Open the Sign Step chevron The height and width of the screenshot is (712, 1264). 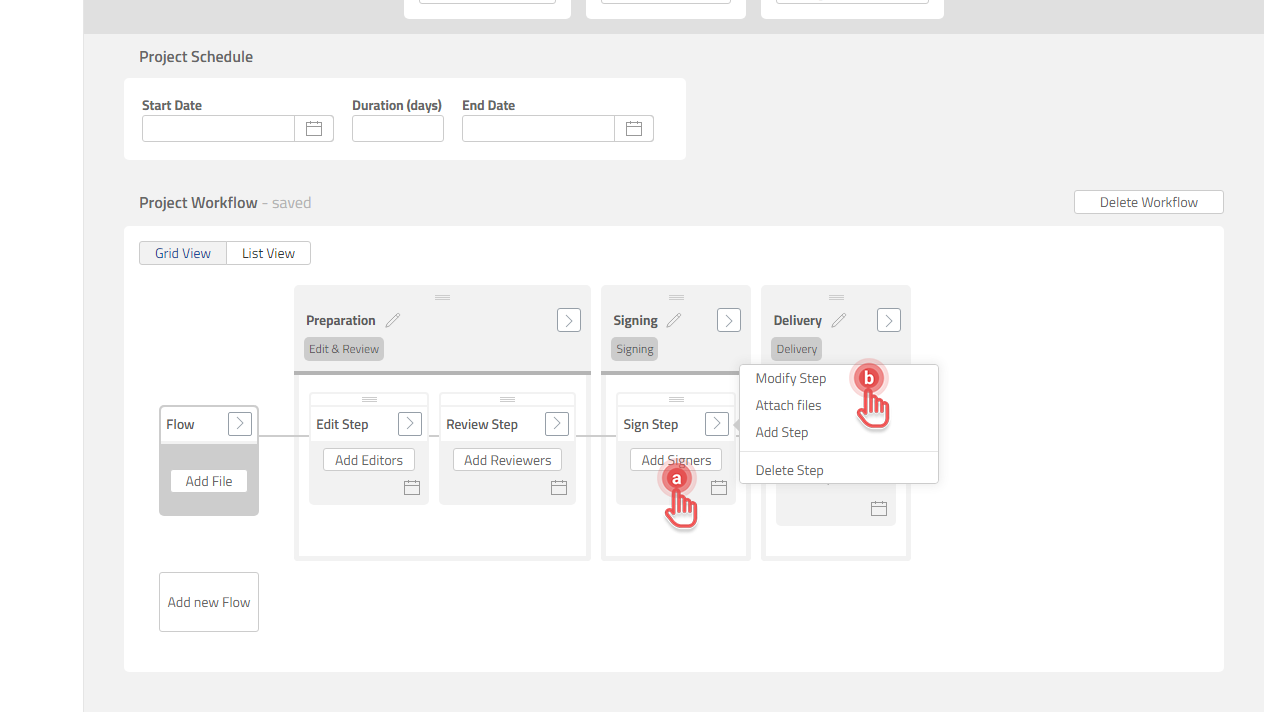[x=716, y=423]
